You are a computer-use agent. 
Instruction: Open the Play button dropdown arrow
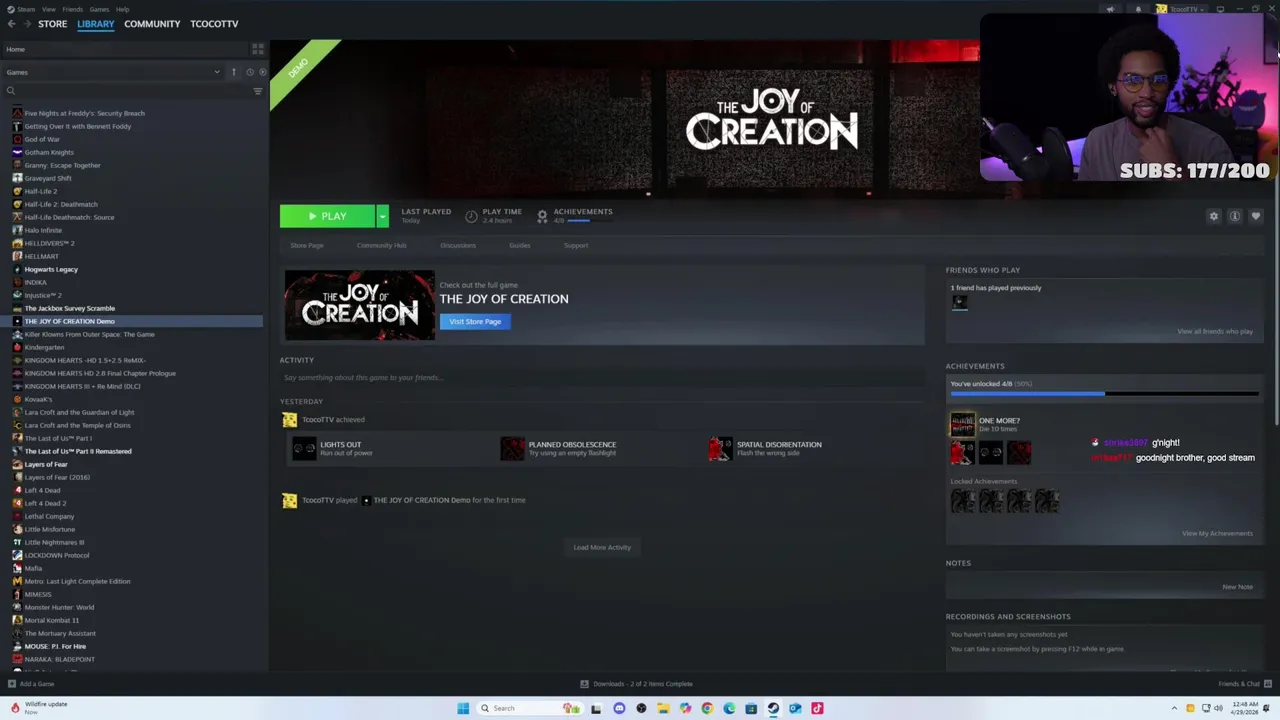tap(382, 216)
